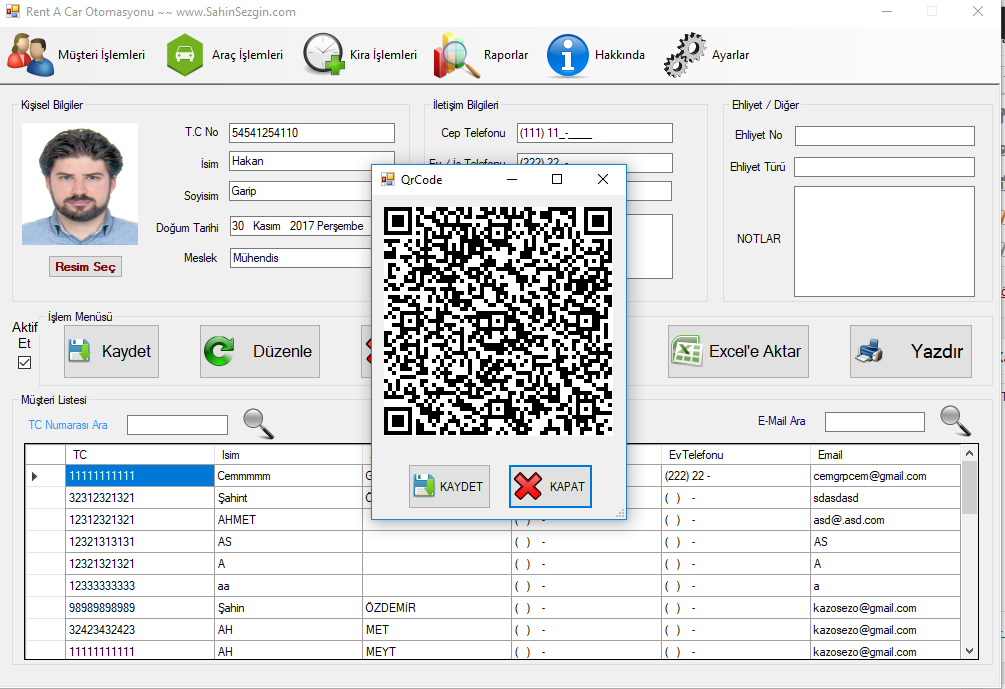Click the Cep Telefonu input field
This screenshot has width=1005, height=689.
click(595, 133)
